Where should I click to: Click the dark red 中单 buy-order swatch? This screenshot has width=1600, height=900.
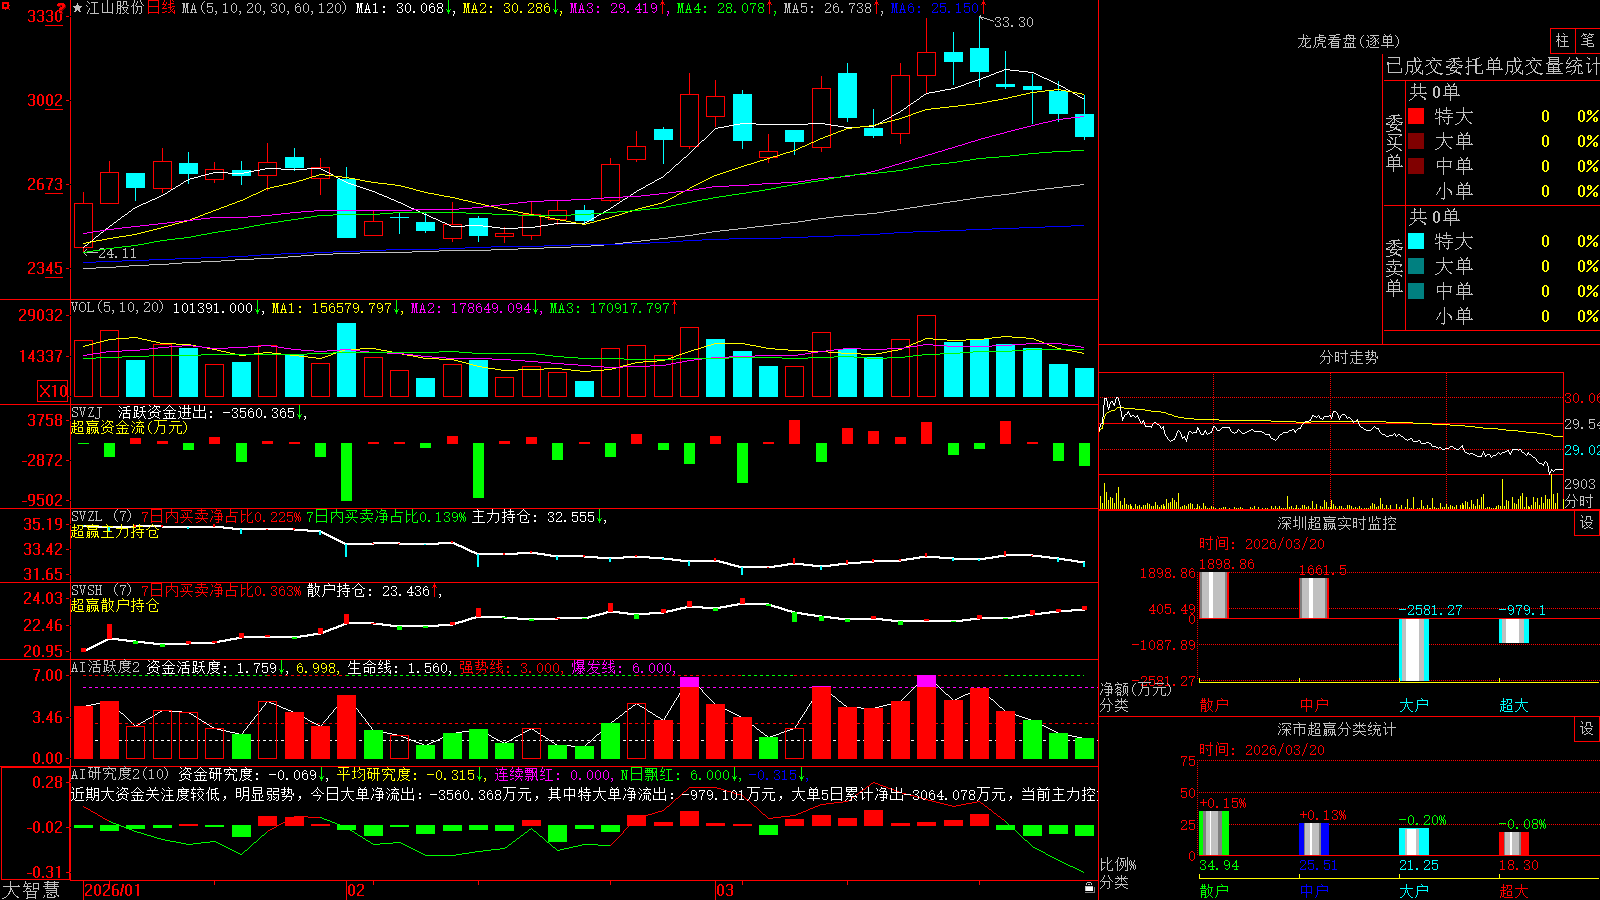point(1416,166)
